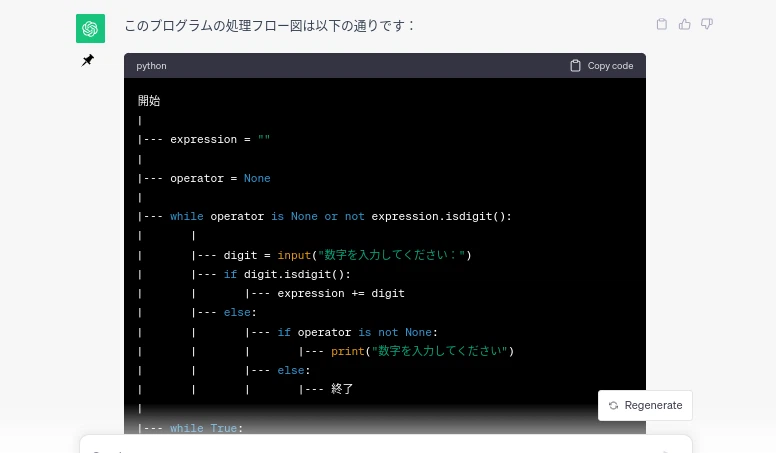Click the Japanese intro sentence above the code

[269, 26]
